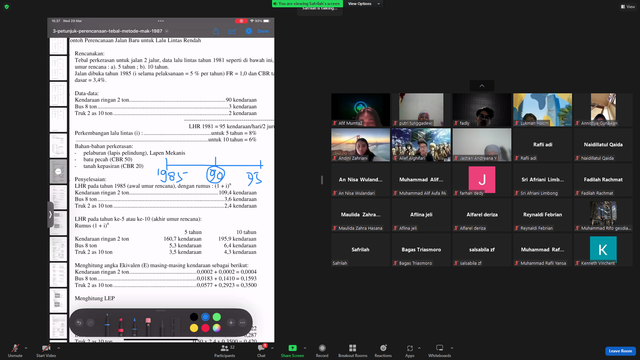Click the green Share Screen button
Screen dimensions: 640x360
pos(292,350)
